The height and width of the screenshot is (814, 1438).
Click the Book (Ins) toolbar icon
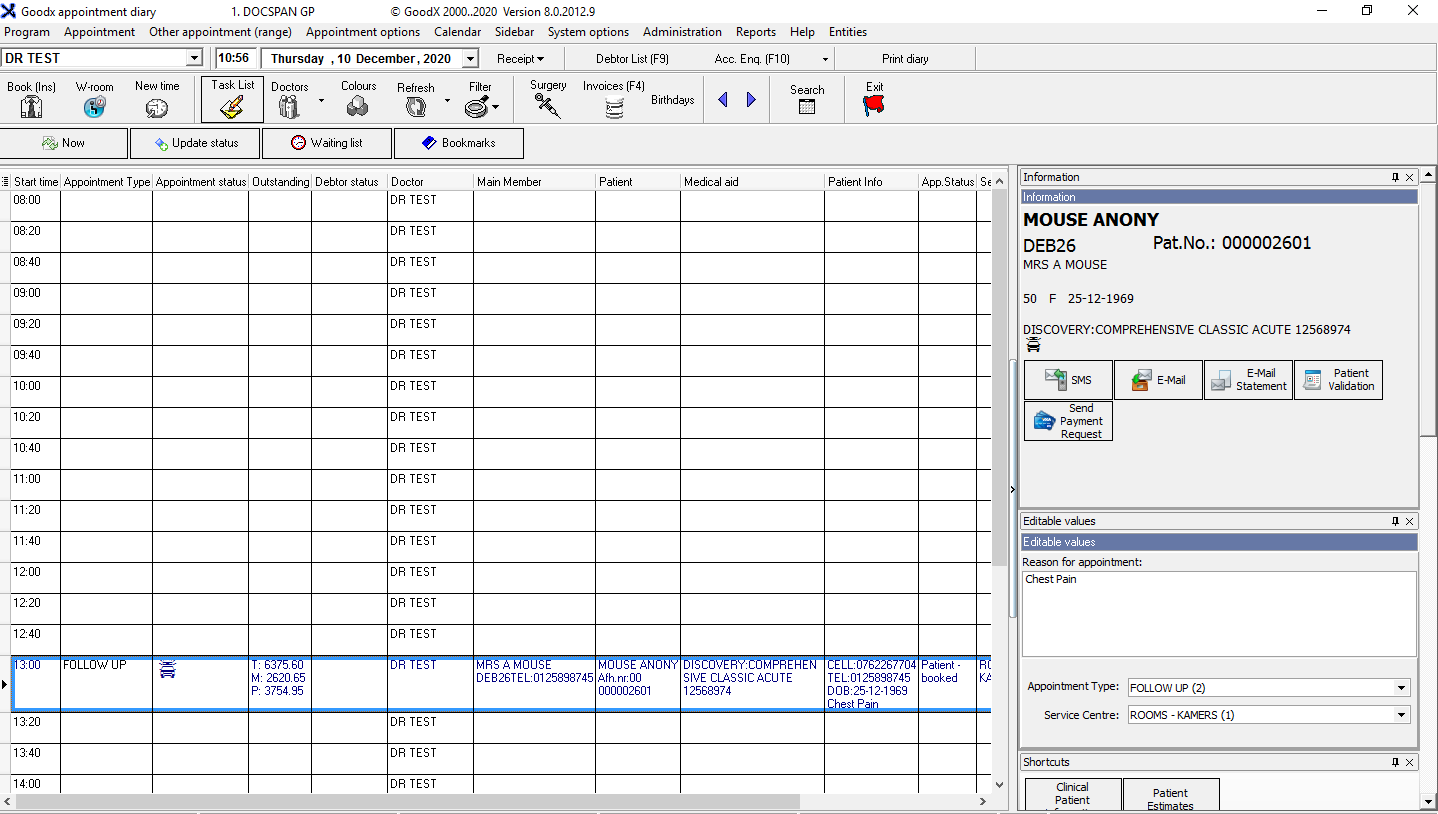click(x=31, y=107)
